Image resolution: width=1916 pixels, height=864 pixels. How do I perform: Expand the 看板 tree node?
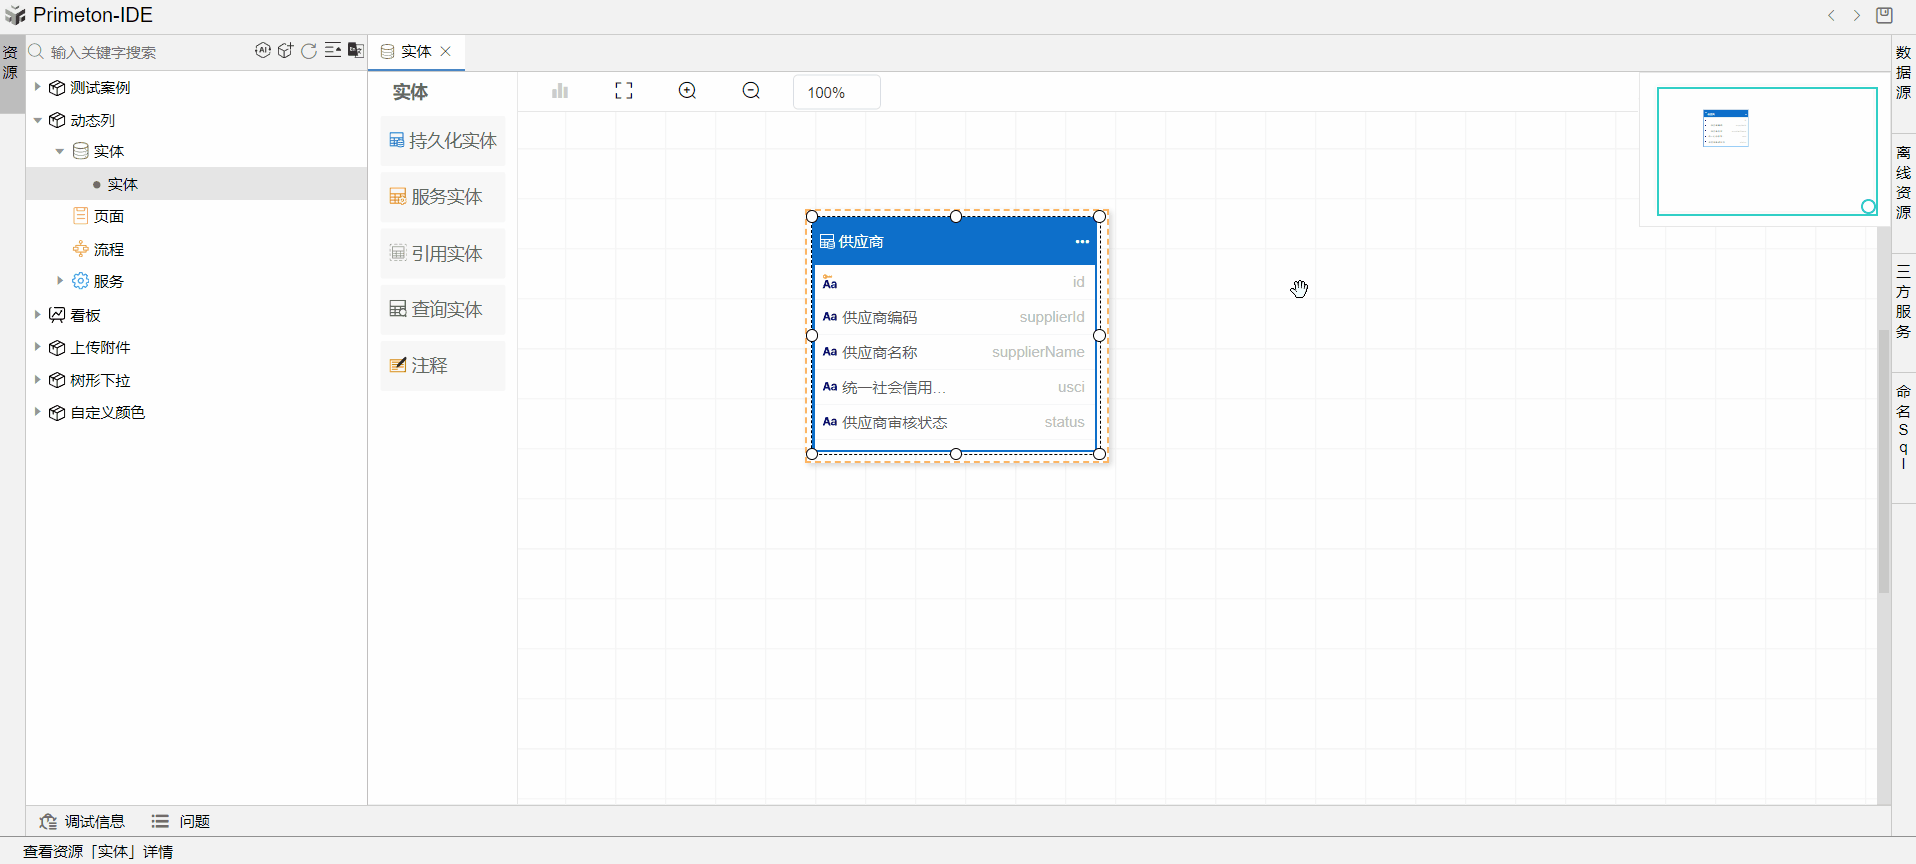point(38,315)
